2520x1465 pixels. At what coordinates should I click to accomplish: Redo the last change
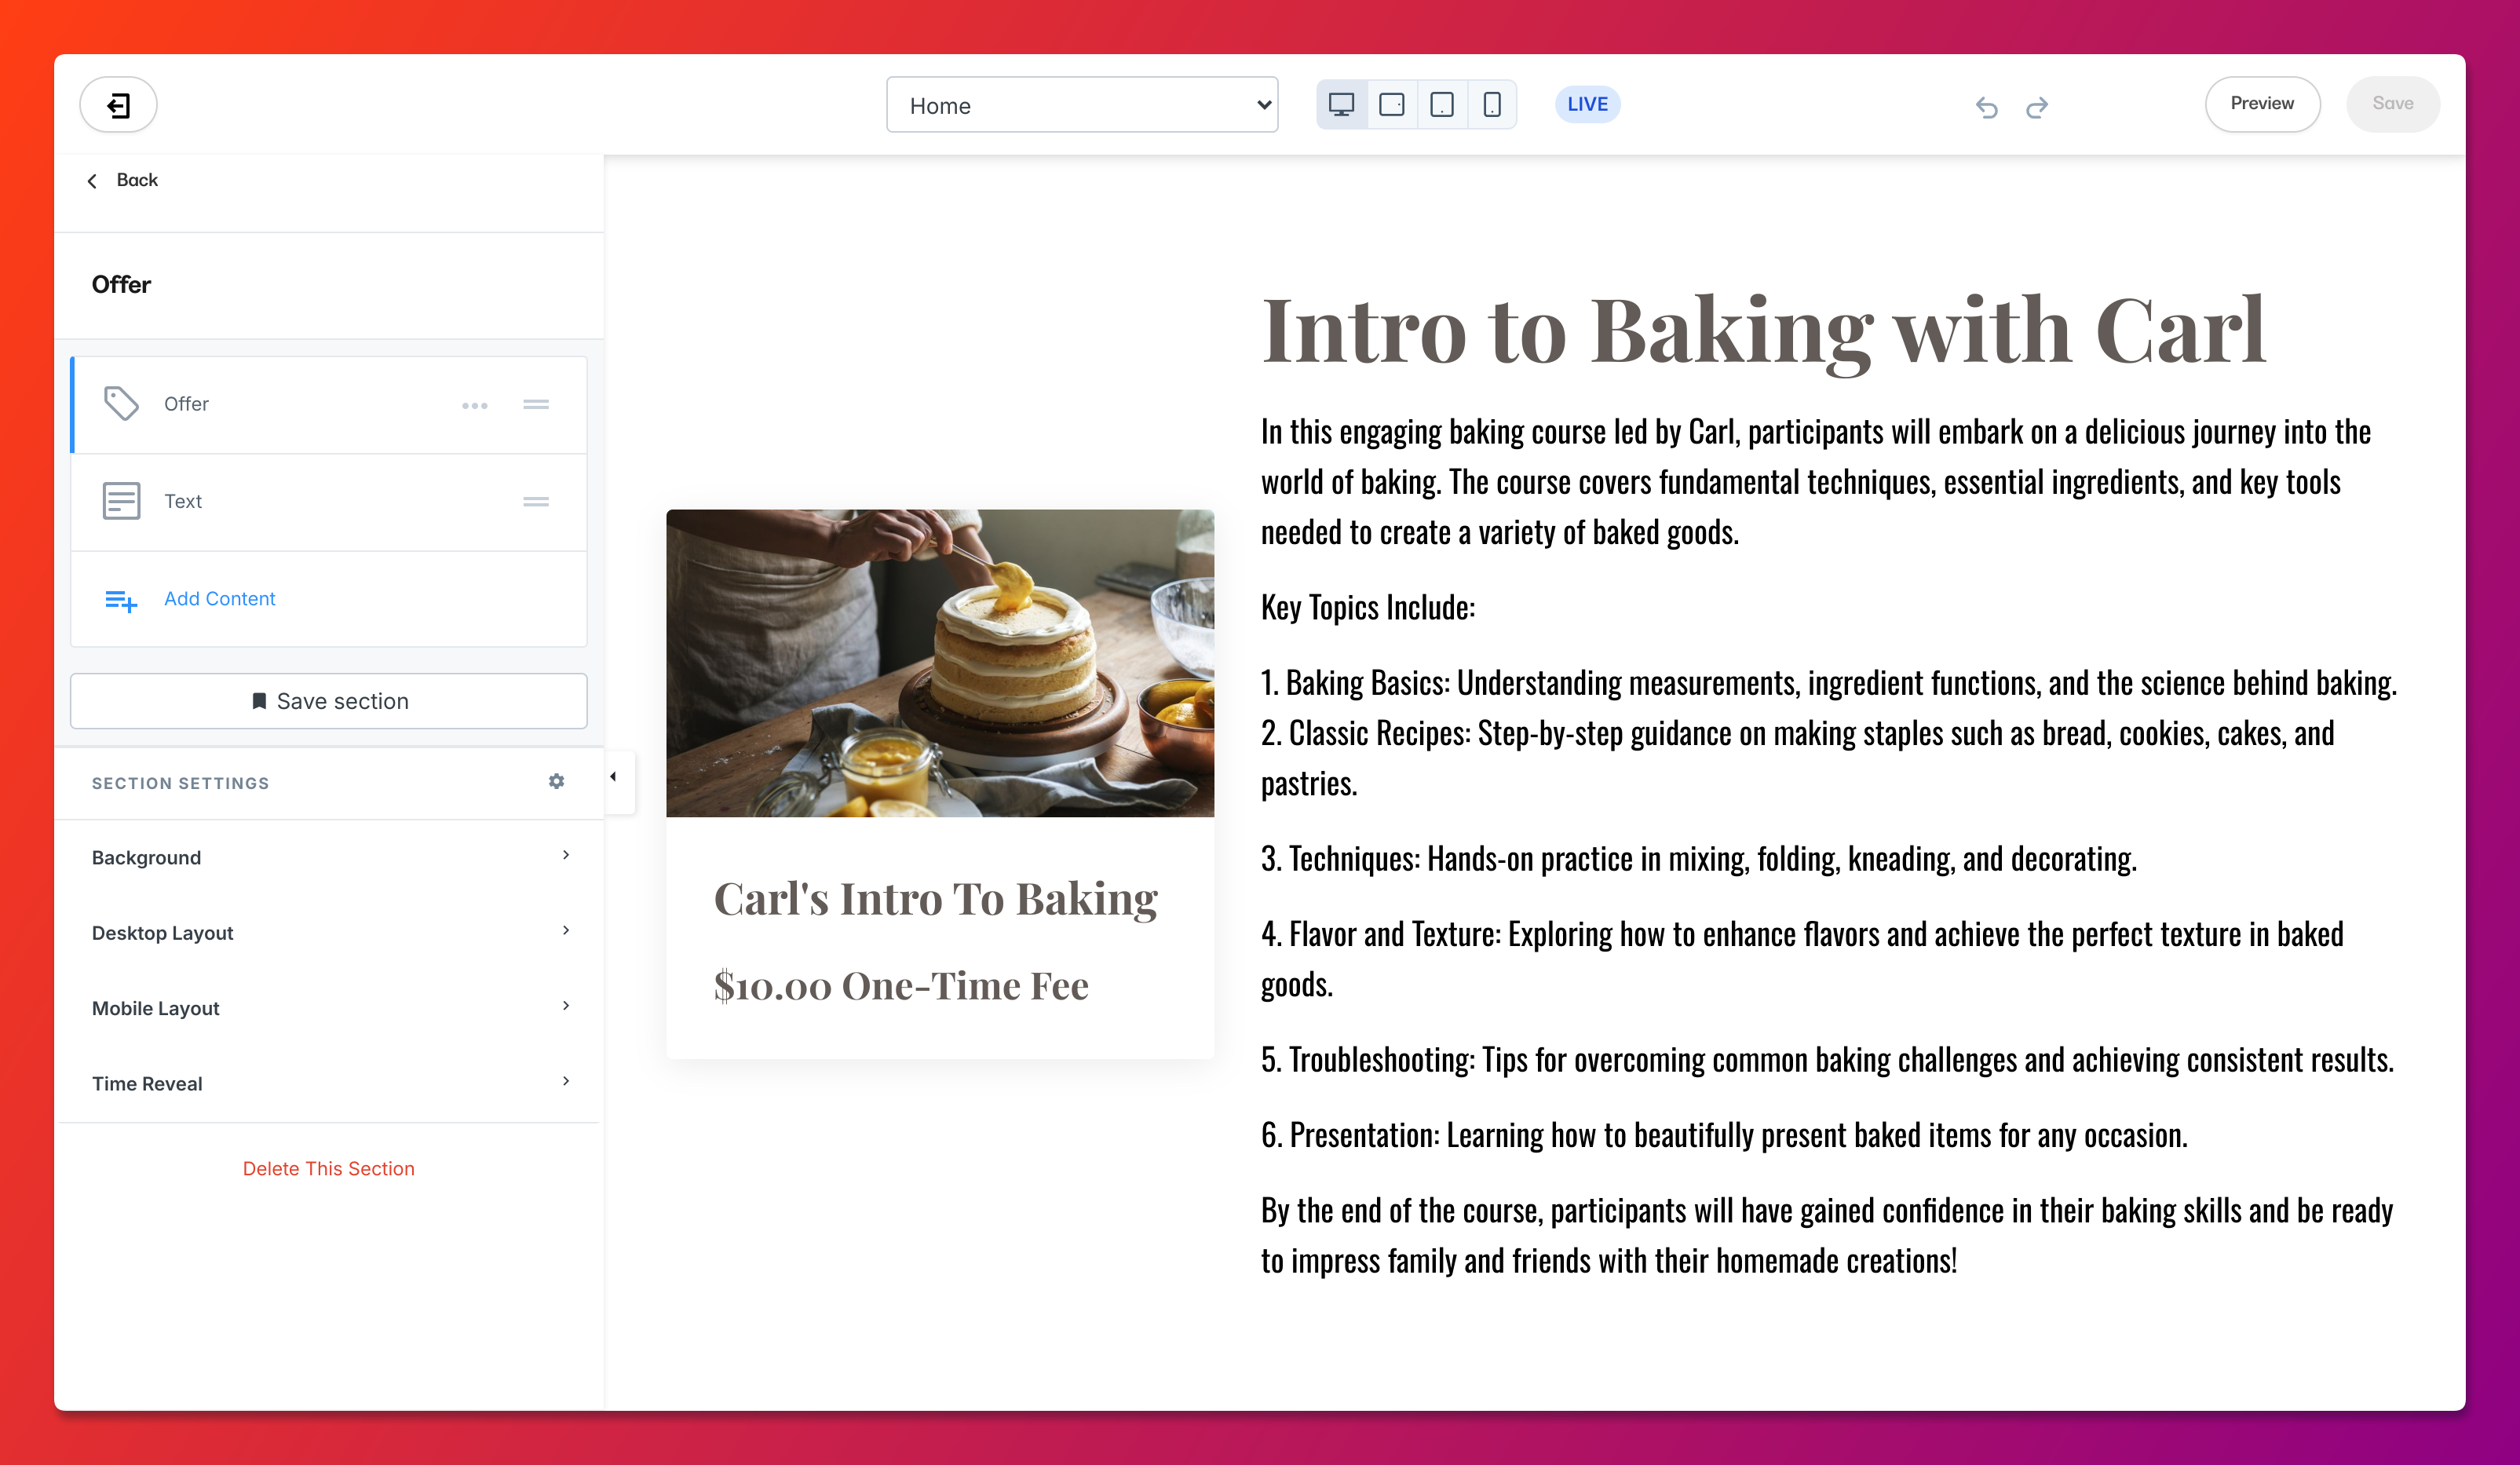pos(2037,107)
